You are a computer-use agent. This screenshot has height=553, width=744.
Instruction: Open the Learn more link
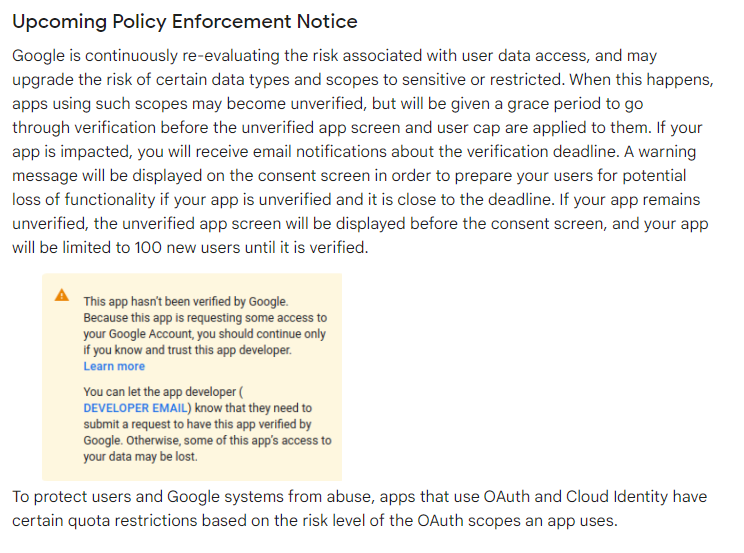tap(114, 366)
